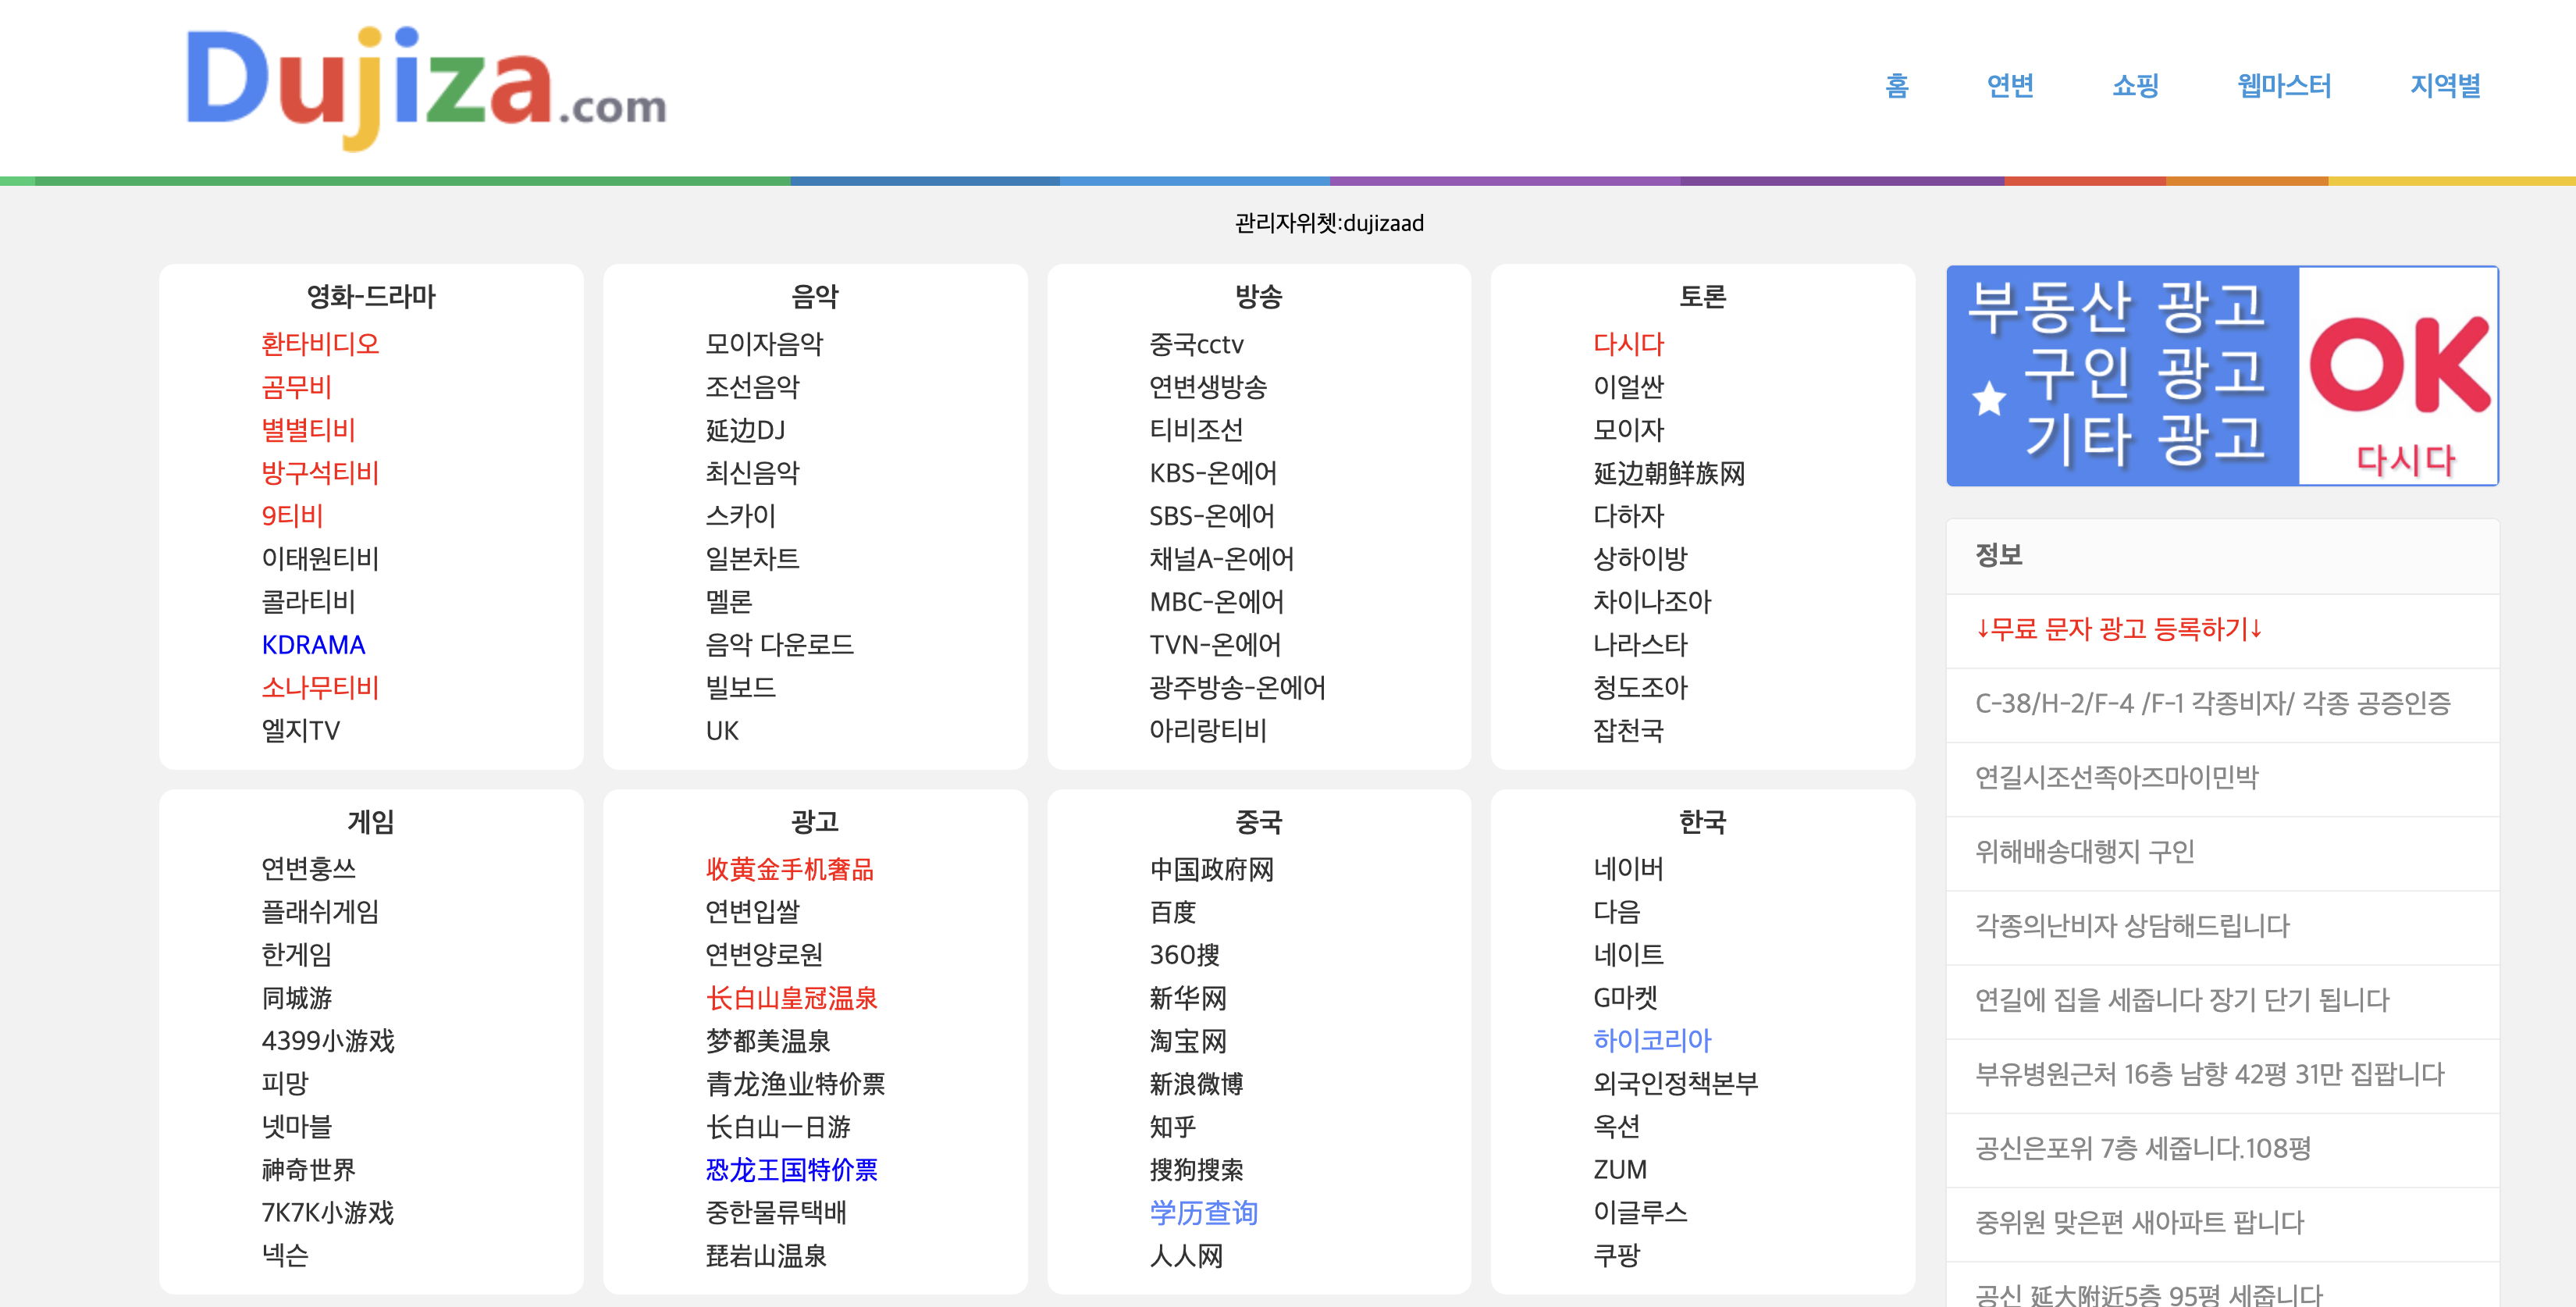Screen dimensions: 2576x1307
Task: Click ↓무료 문자 광고 등록하기↓ link
Action: click(x=2118, y=630)
